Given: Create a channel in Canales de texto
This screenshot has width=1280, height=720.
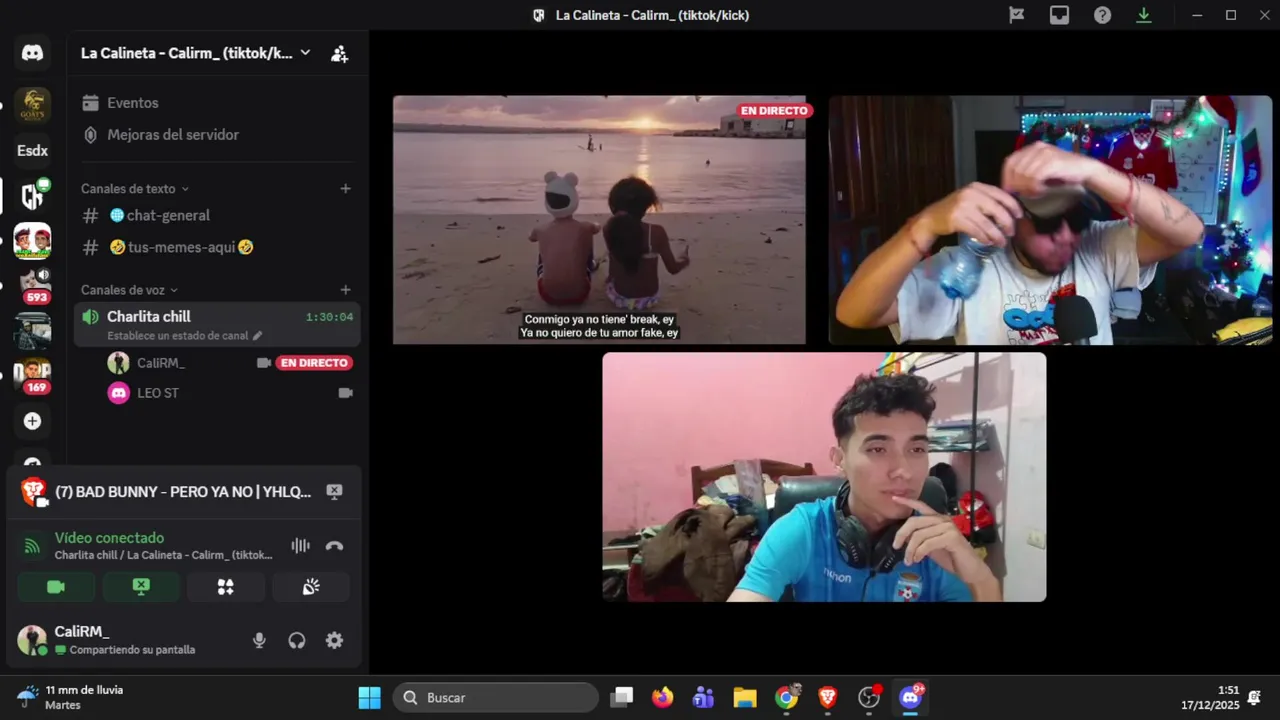Looking at the screenshot, I should tap(345, 189).
